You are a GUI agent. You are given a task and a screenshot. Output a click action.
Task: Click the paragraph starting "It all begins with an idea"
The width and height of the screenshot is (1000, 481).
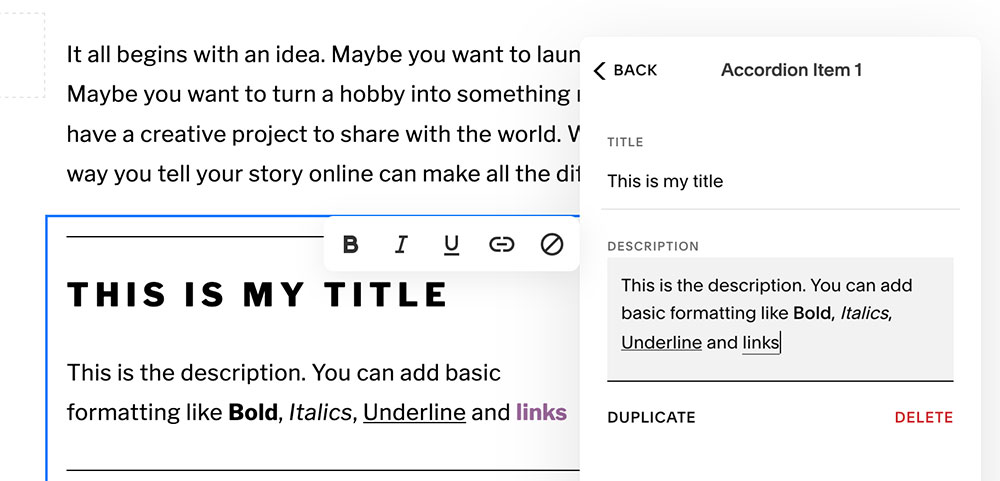tap(323, 114)
